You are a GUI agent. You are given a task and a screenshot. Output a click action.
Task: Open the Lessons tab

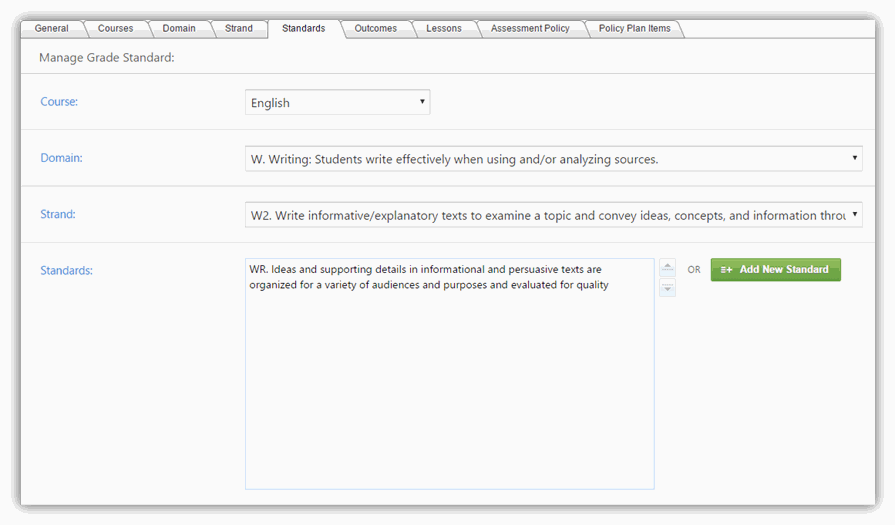click(443, 28)
